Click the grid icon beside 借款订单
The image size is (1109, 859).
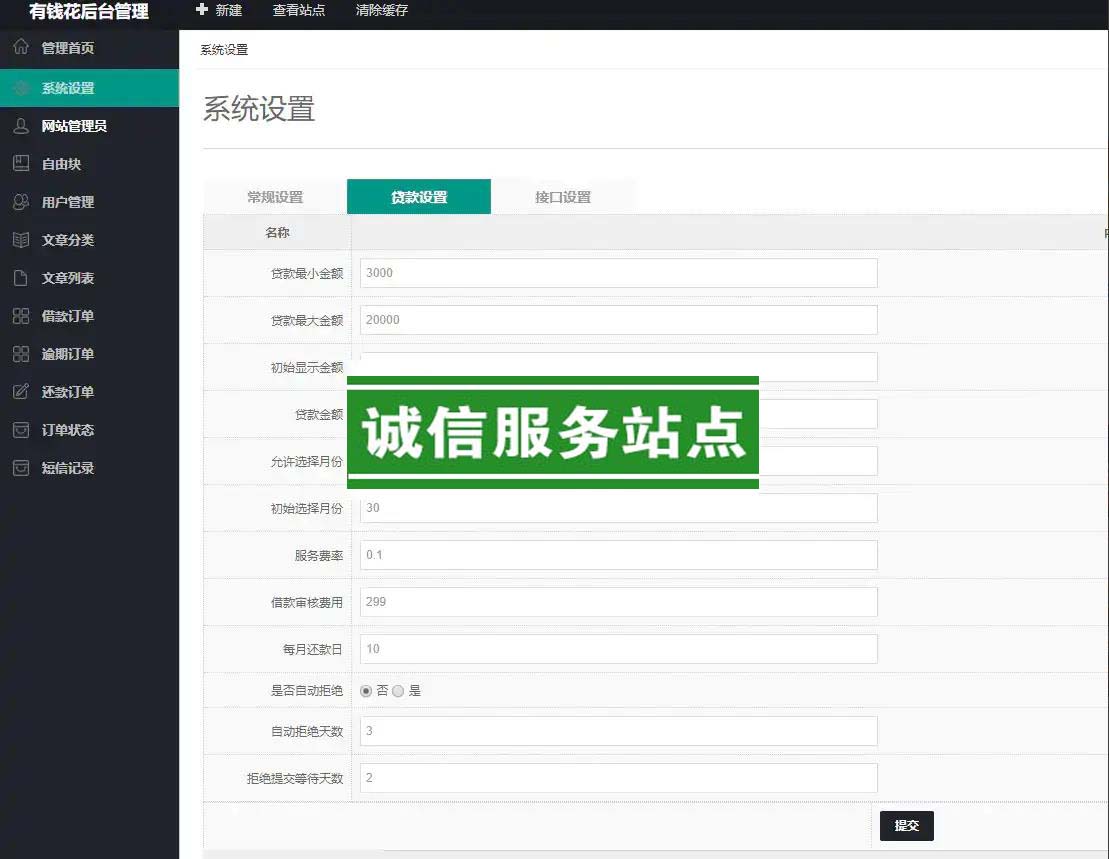[21, 316]
